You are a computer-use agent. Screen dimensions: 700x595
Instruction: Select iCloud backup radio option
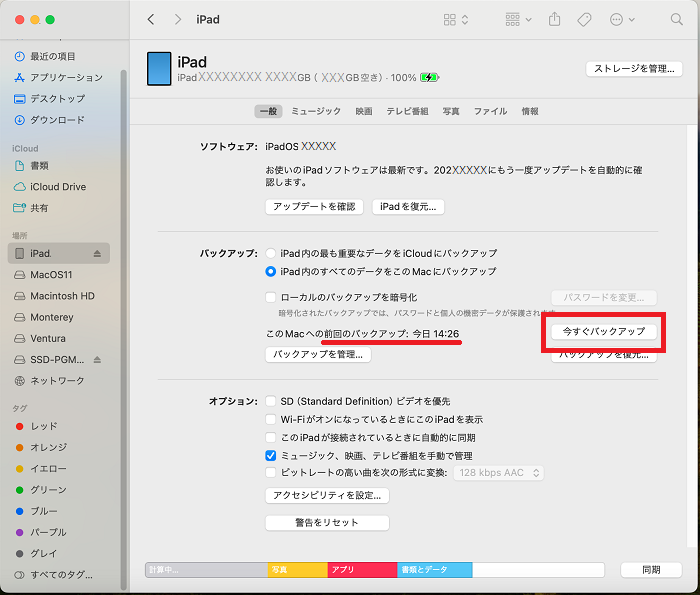[271, 254]
